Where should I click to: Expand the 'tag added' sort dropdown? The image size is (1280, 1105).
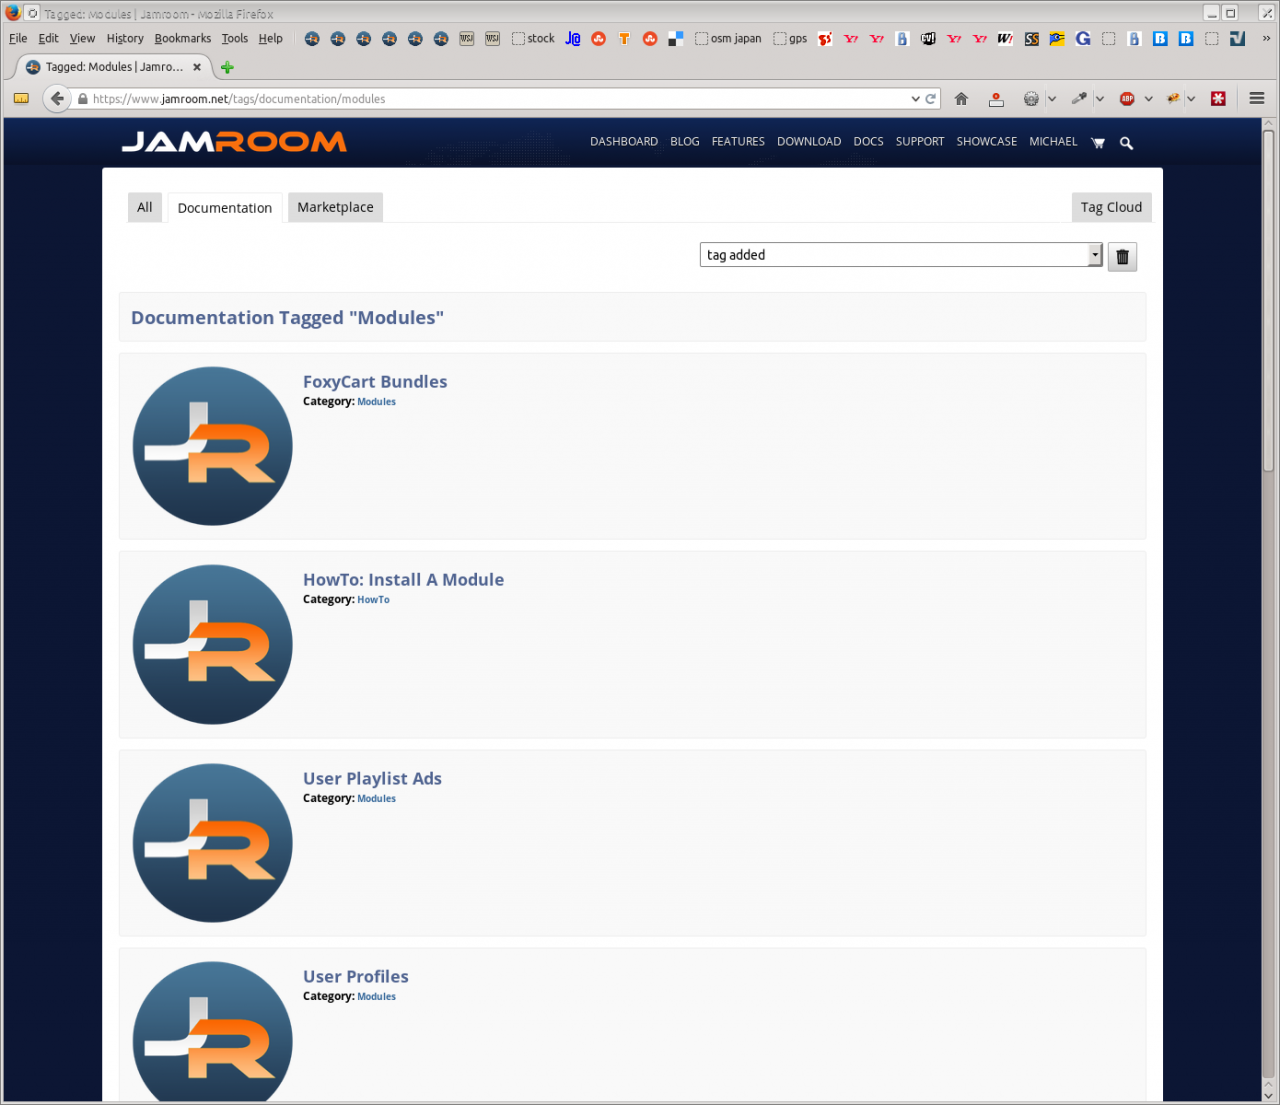pyautogui.click(x=1095, y=255)
